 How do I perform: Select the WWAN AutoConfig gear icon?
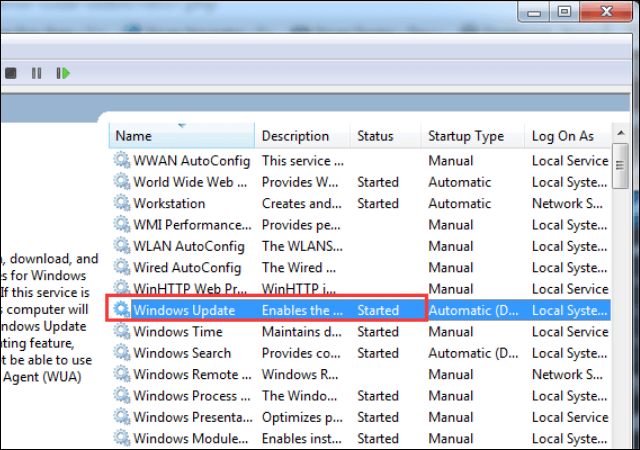122,160
